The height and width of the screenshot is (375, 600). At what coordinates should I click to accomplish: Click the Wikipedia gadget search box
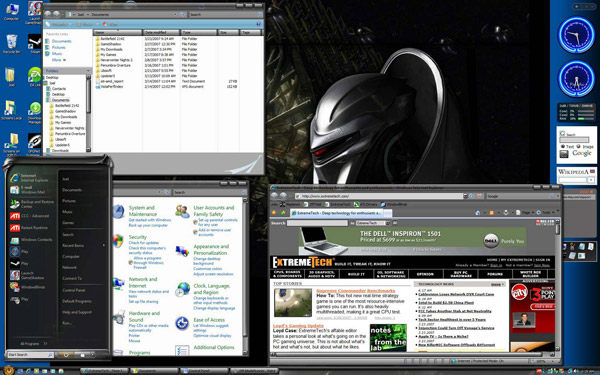tap(573, 179)
